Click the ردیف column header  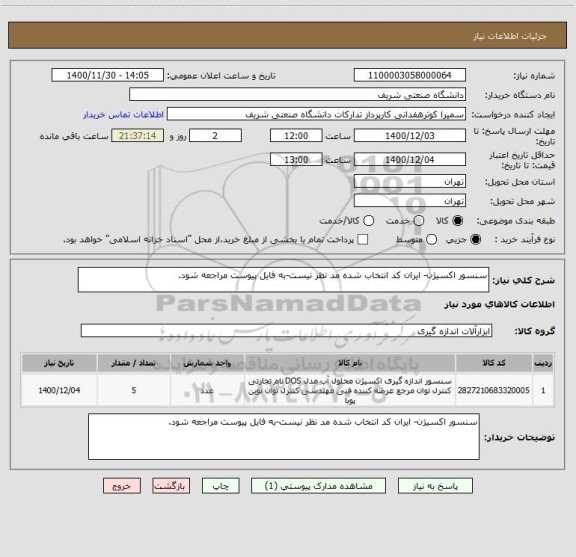[543, 363]
